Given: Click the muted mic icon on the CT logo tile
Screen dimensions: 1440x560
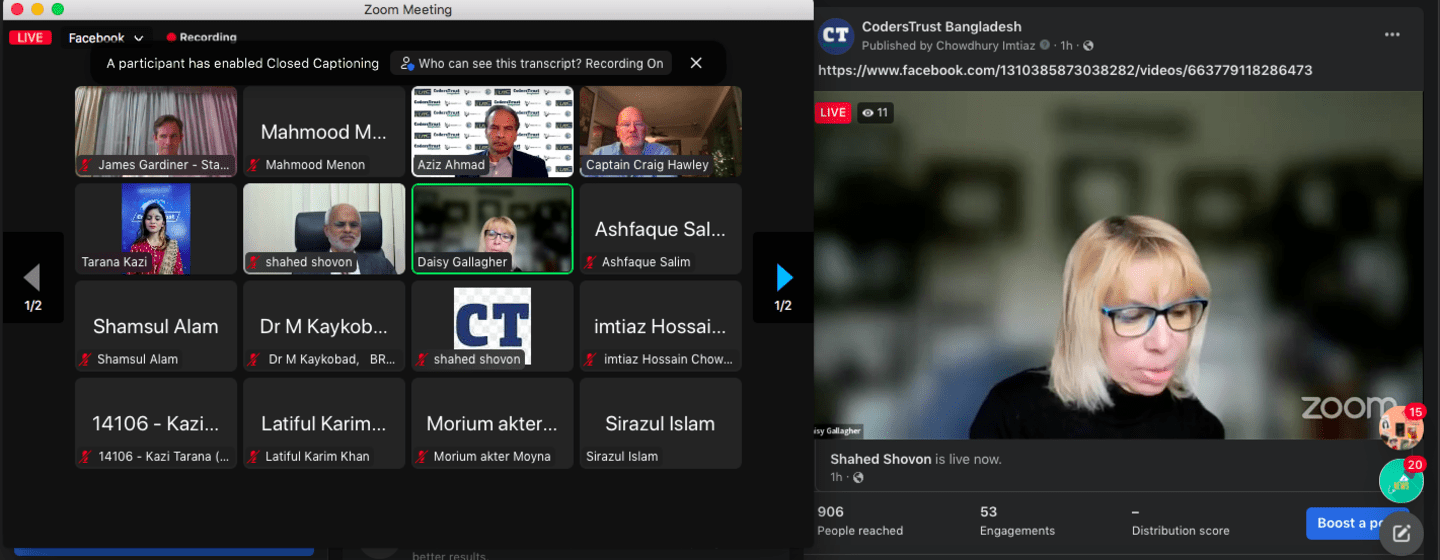Looking at the screenshot, I should (x=424, y=359).
